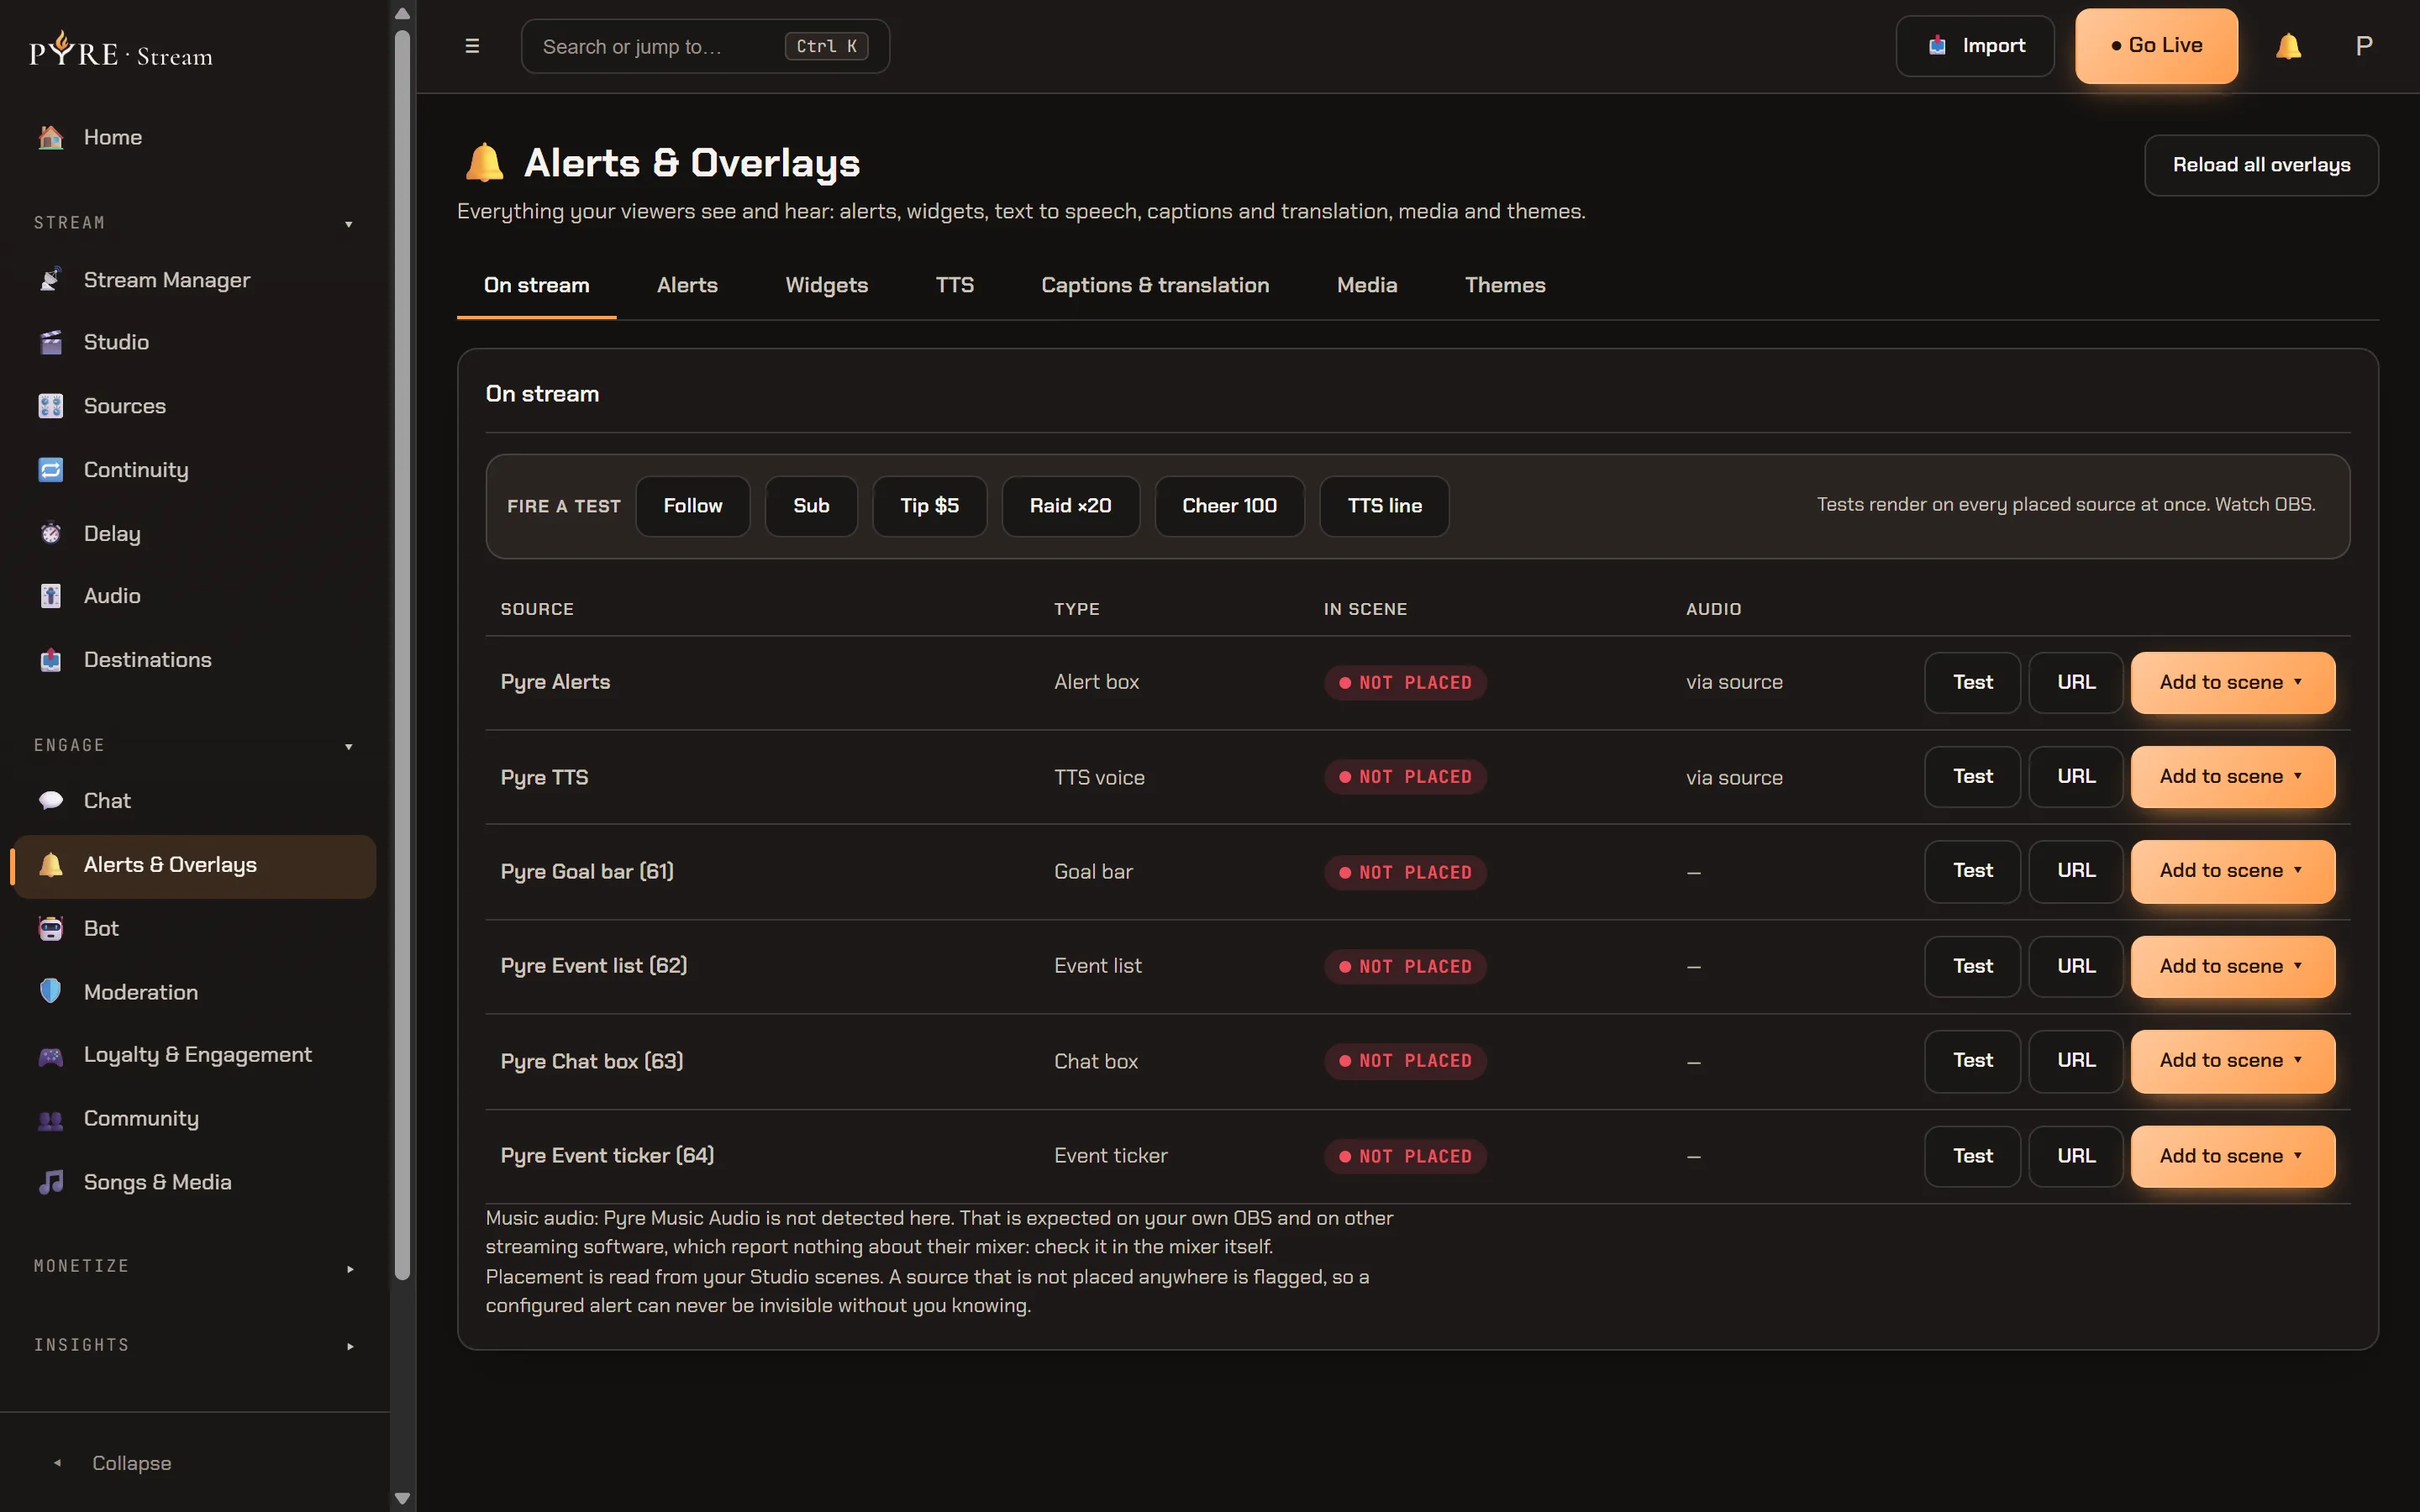Open Add to scene dropdown for Pyre Chat box
The height and width of the screenshot is (1512, 2420).
coord(2233,1061)
